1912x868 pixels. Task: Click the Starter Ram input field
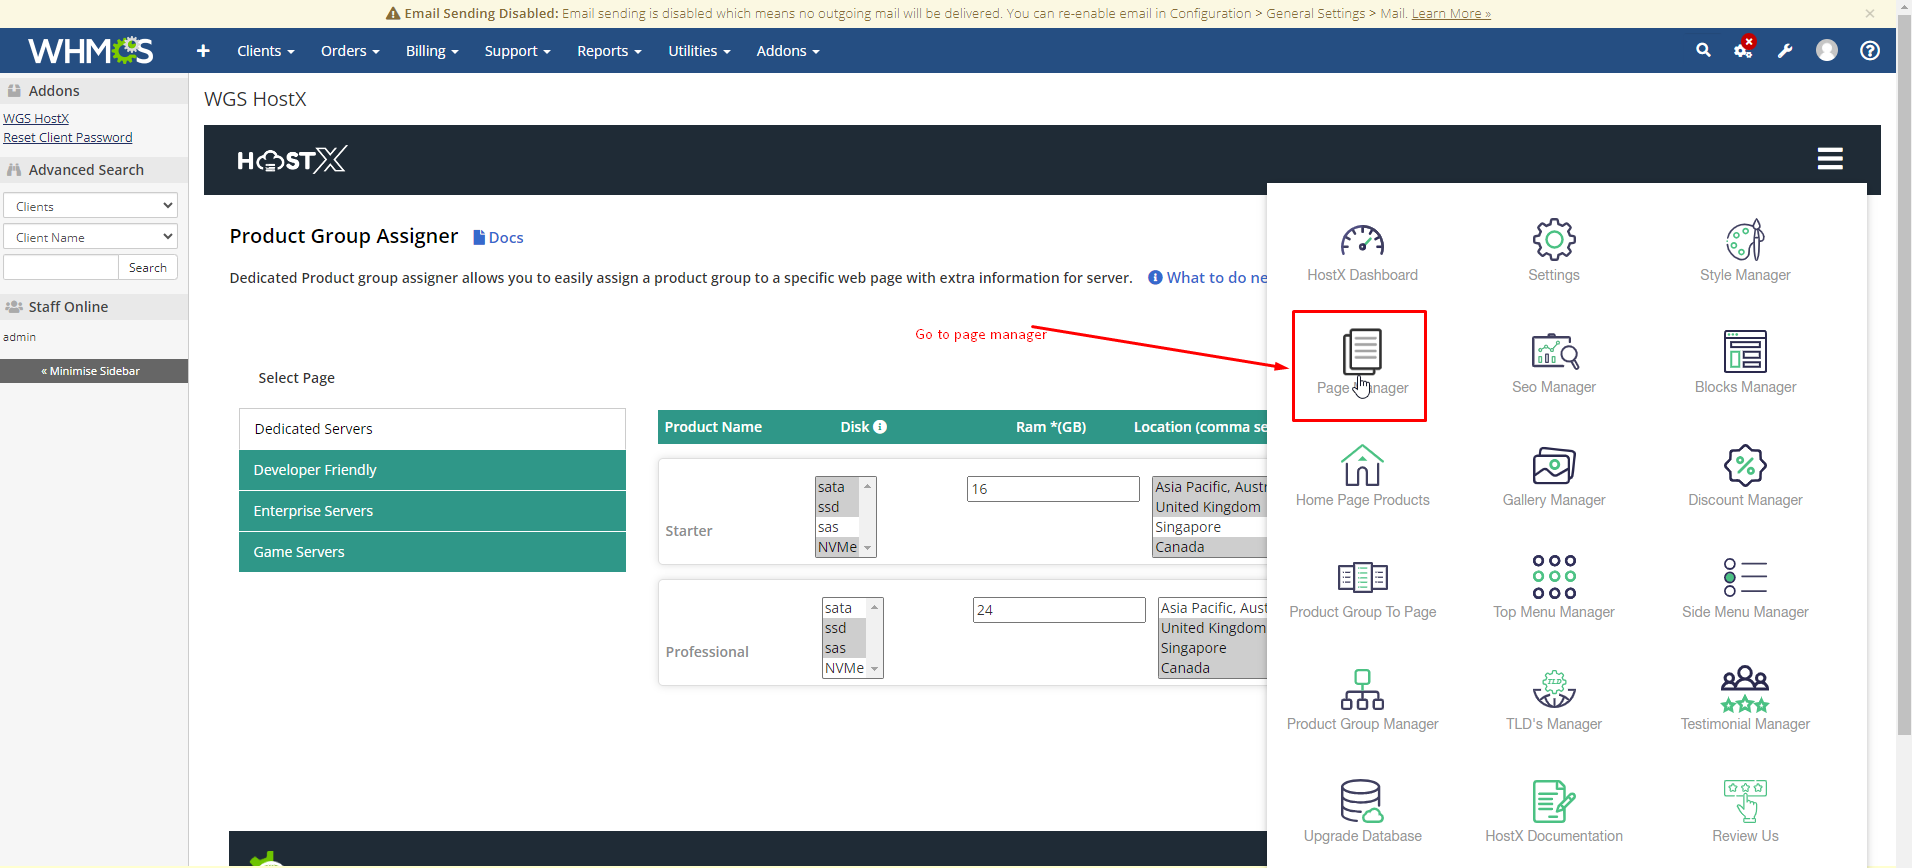[1052, 489]
